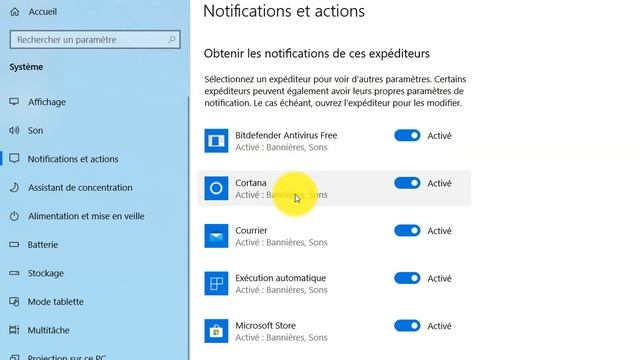
Task: Click 'Activé : Bannières, Sons' under Courrier
Action: click(x=281, y=242)
